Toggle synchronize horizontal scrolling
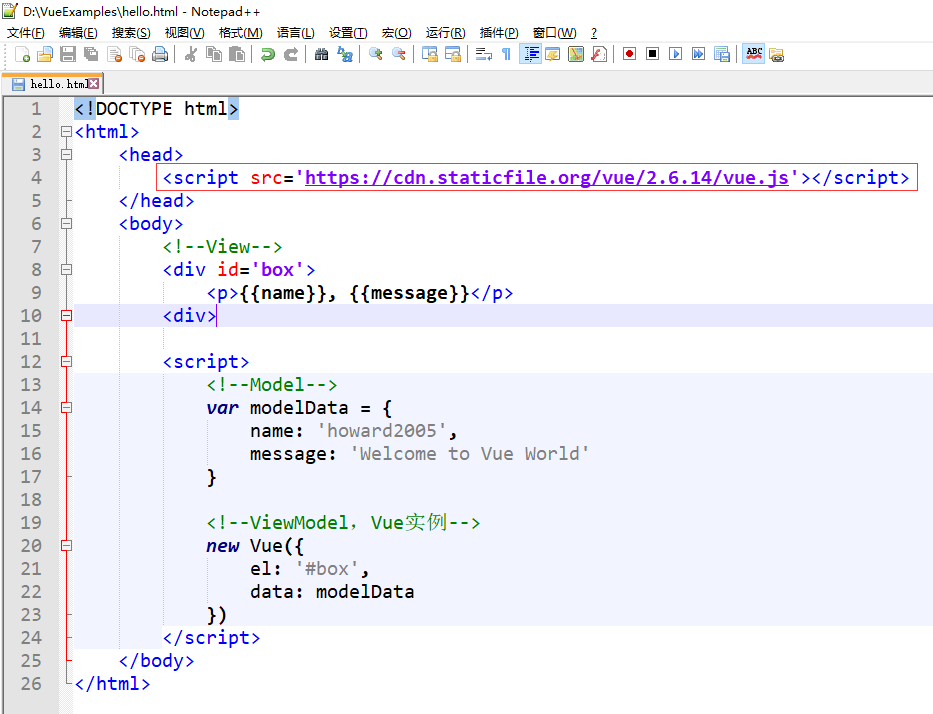The height and width of the screenshot is (714, 933). [453, 55]
